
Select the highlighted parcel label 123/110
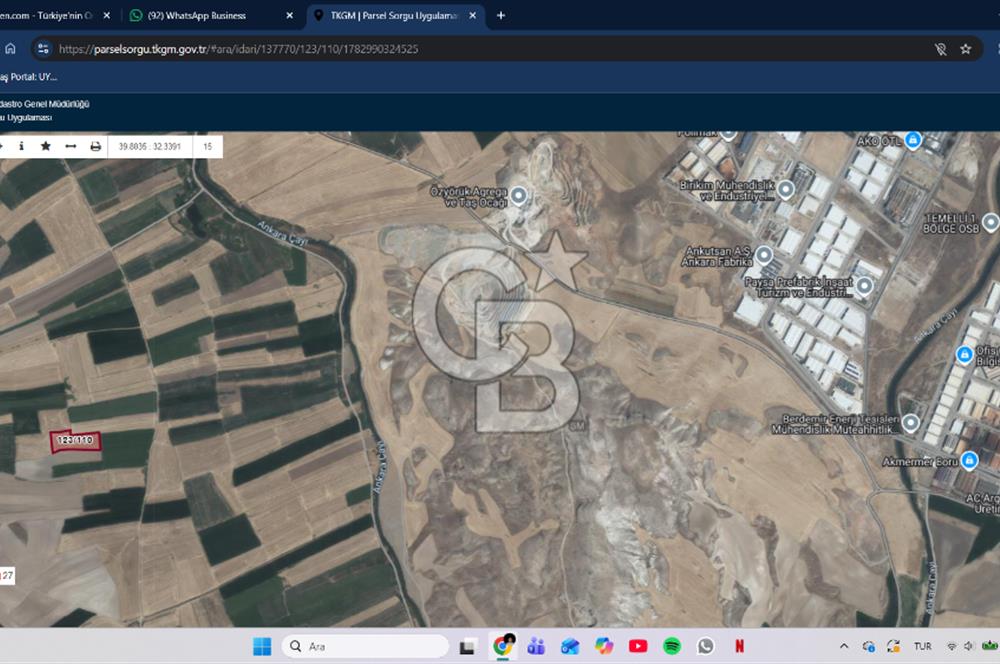(x=75, y=440)
